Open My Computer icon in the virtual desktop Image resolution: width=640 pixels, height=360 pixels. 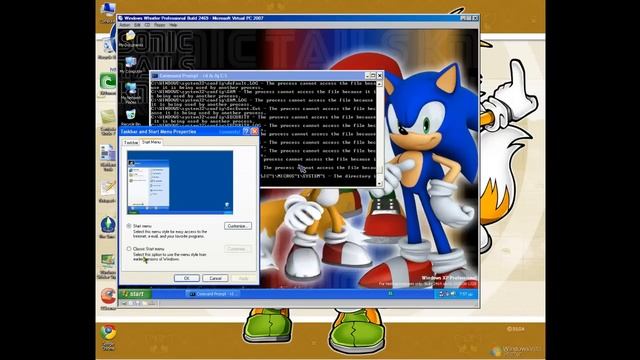pyautogui.click(x=131, y=65)
